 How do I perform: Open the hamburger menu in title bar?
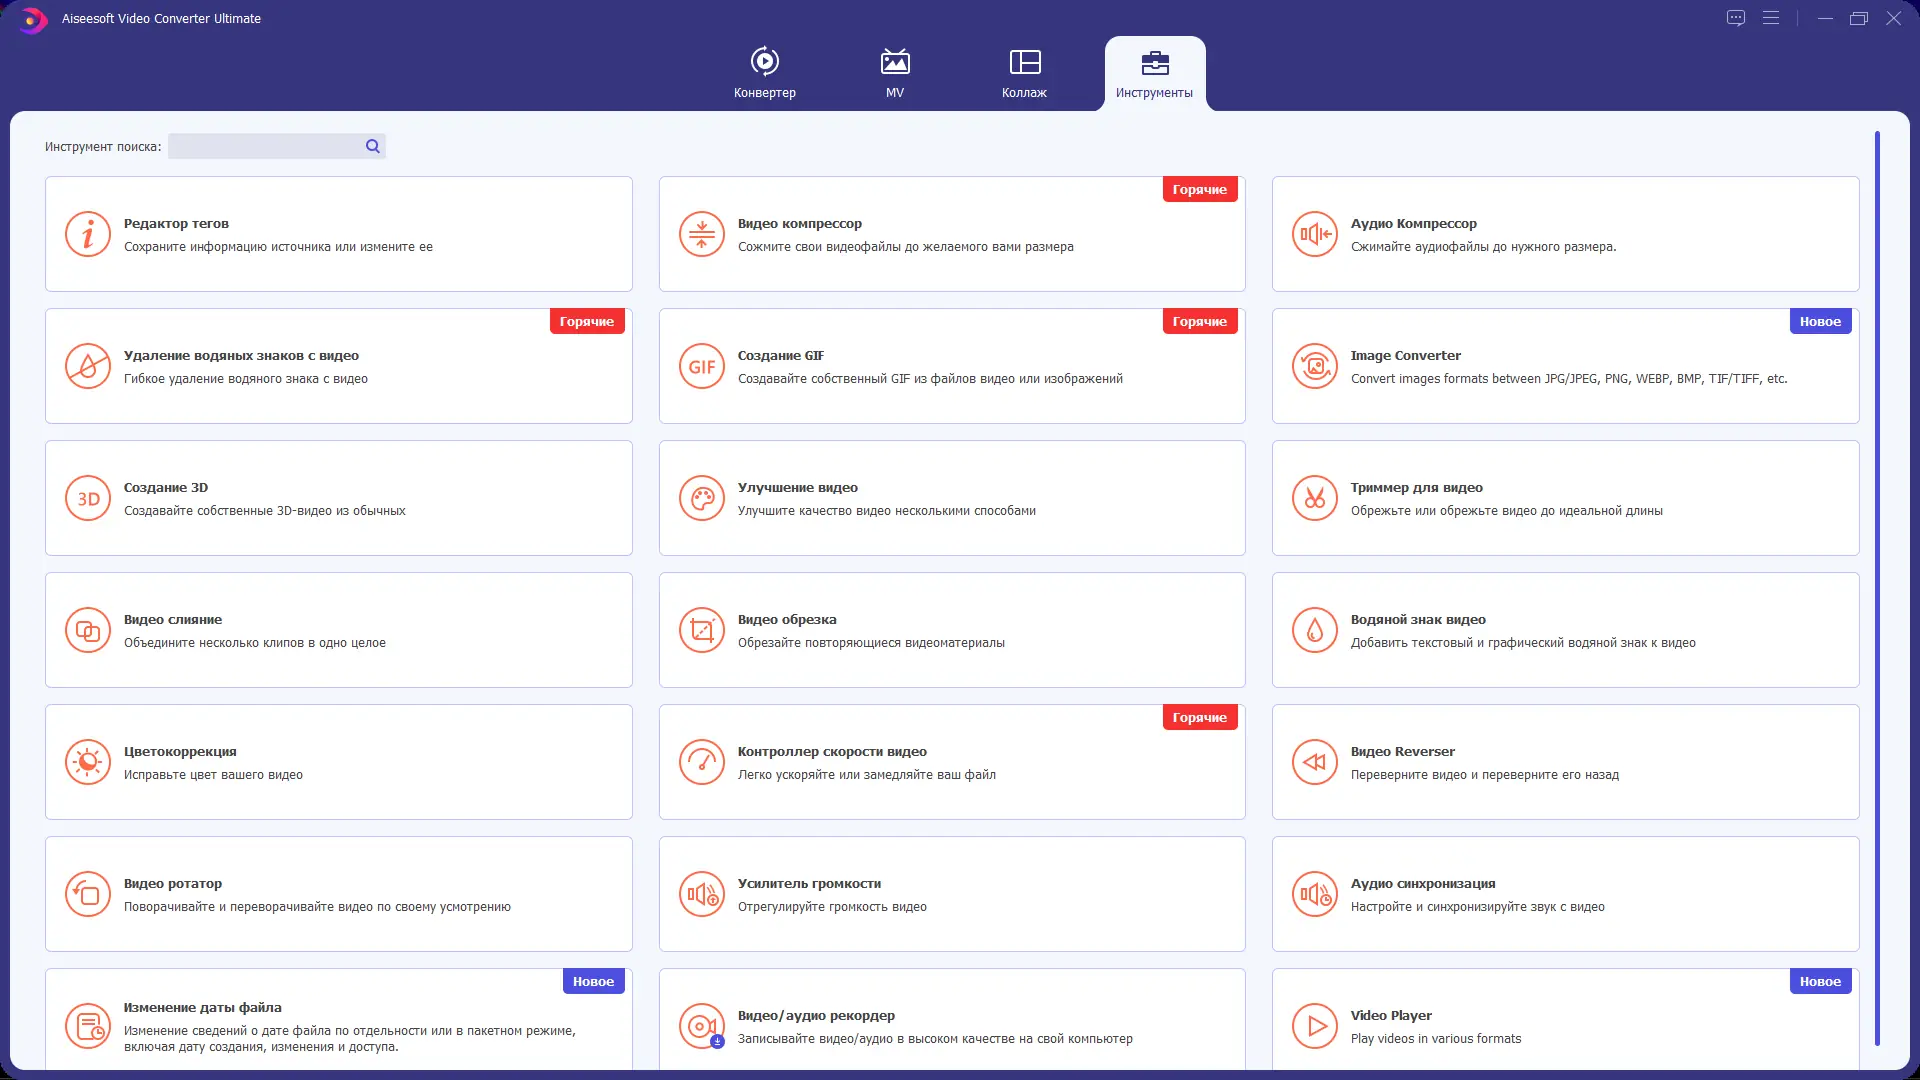tap(1771, 18)
